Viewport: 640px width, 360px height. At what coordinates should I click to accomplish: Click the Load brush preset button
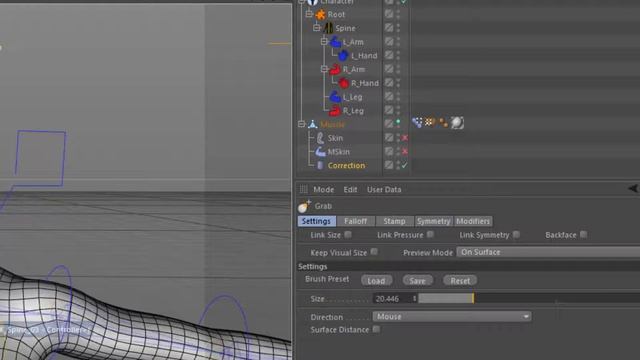(x=376, y=280)
